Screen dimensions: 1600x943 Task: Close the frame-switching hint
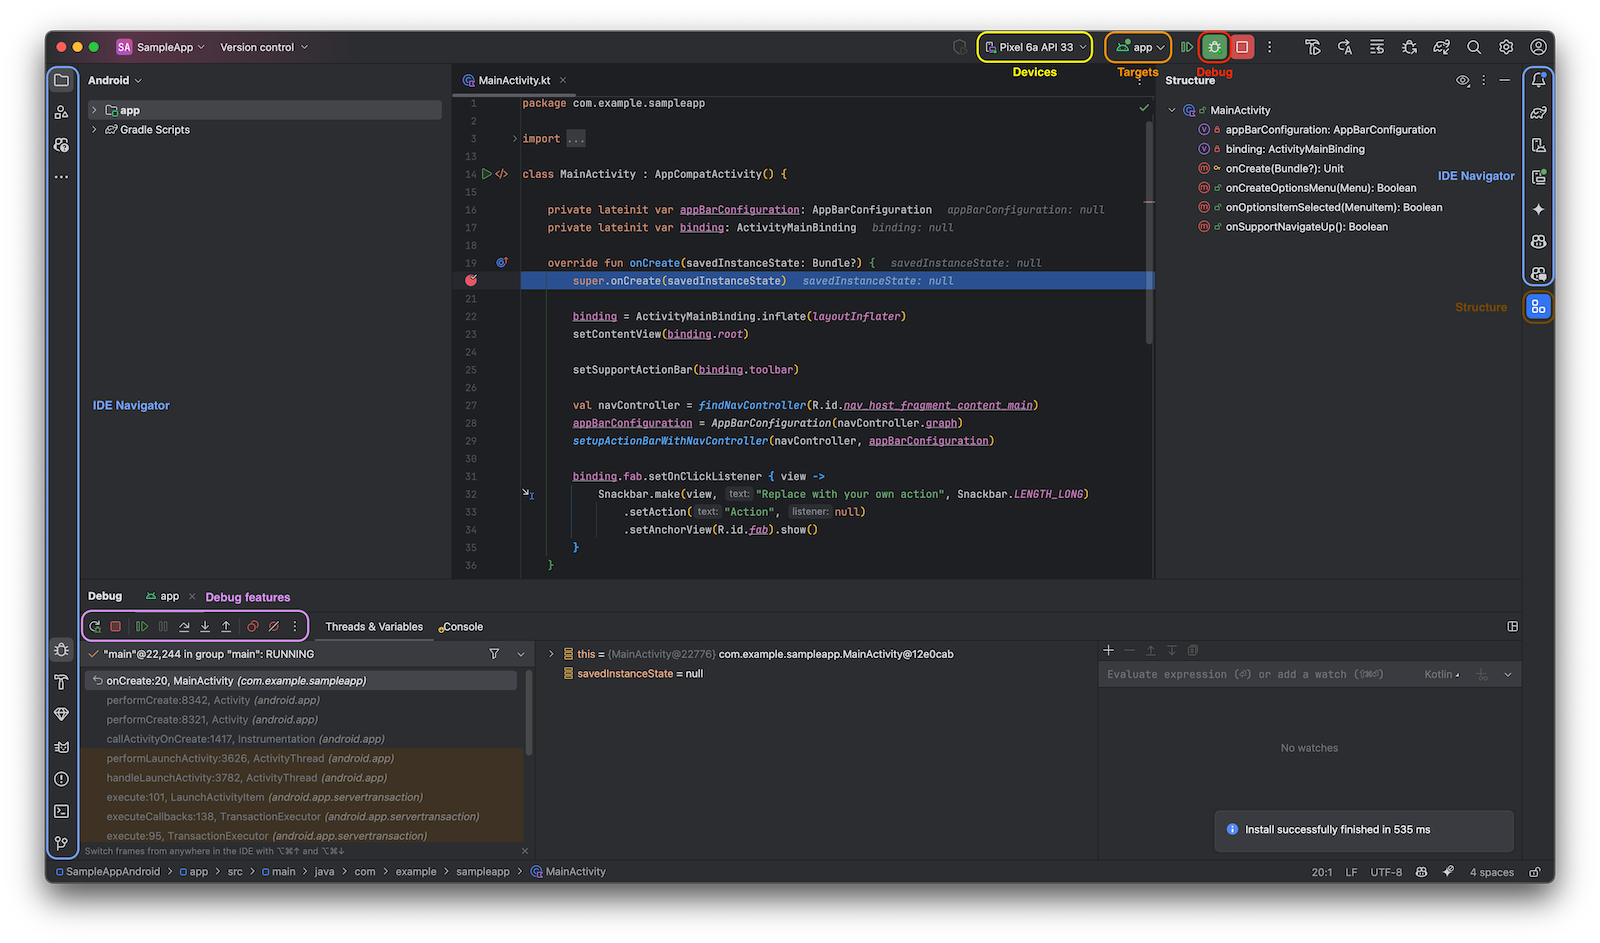525,851
